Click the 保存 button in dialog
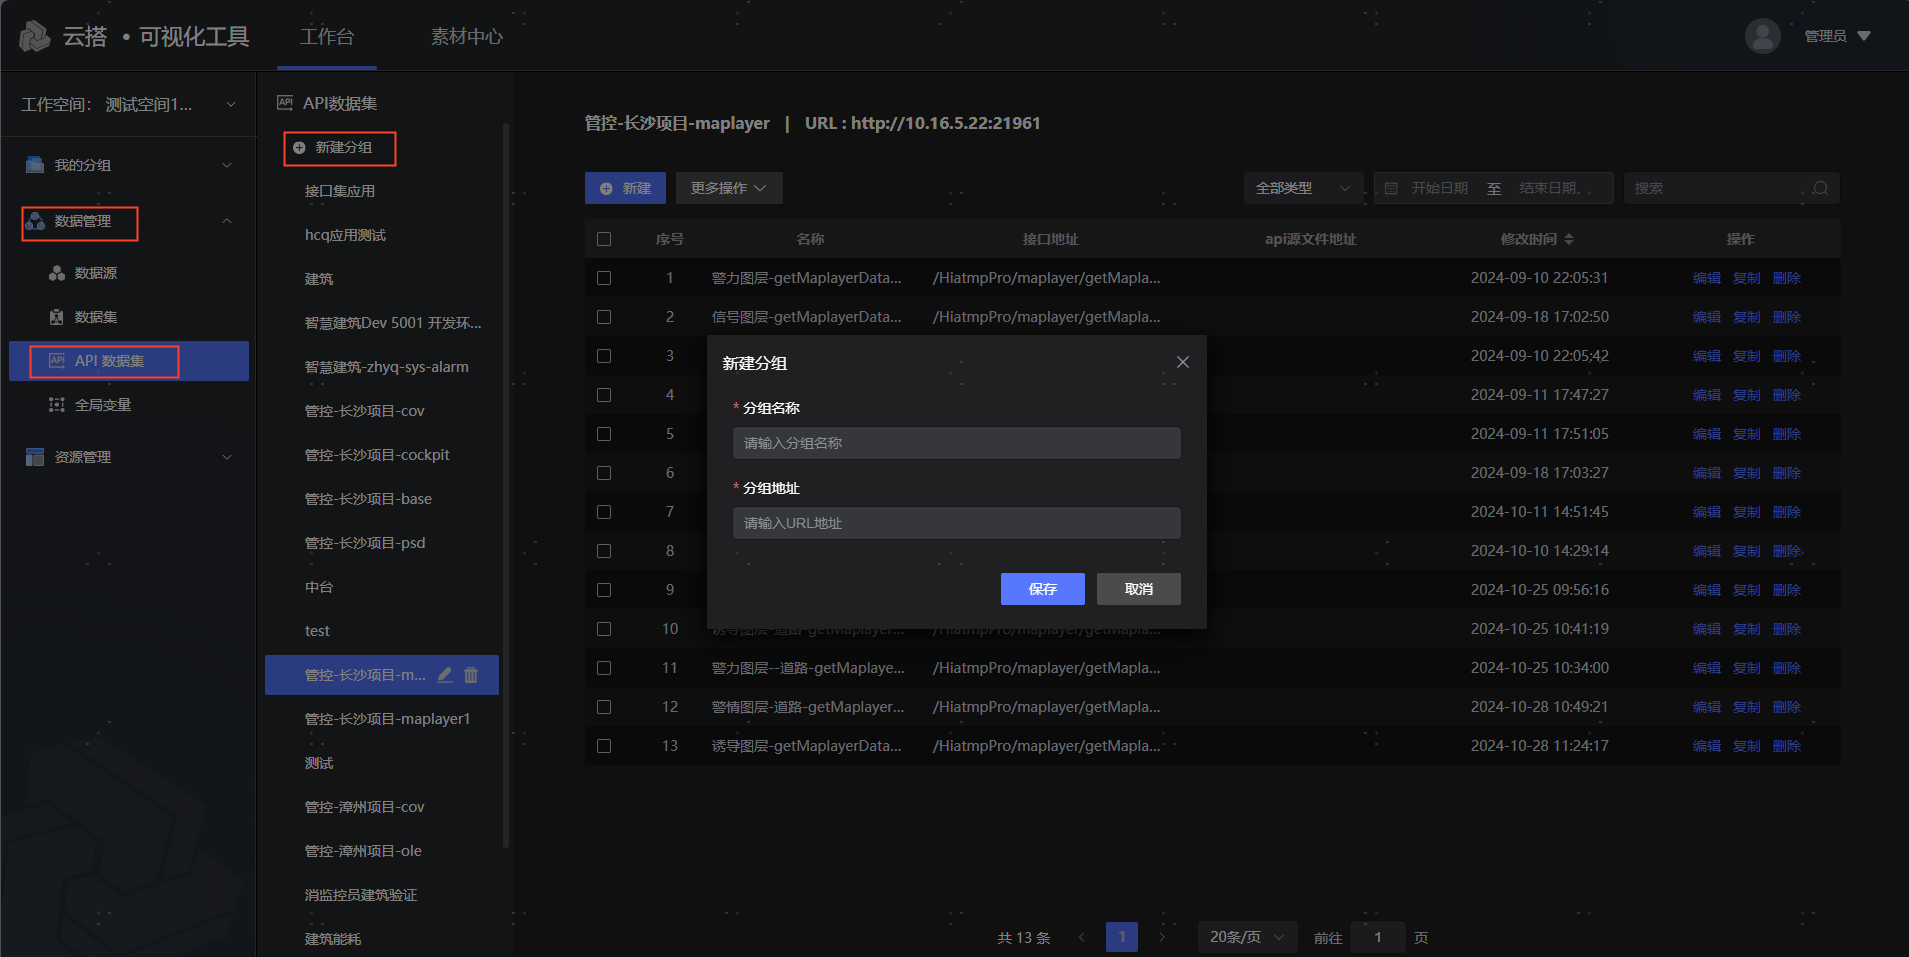 tap(1042, 589)
